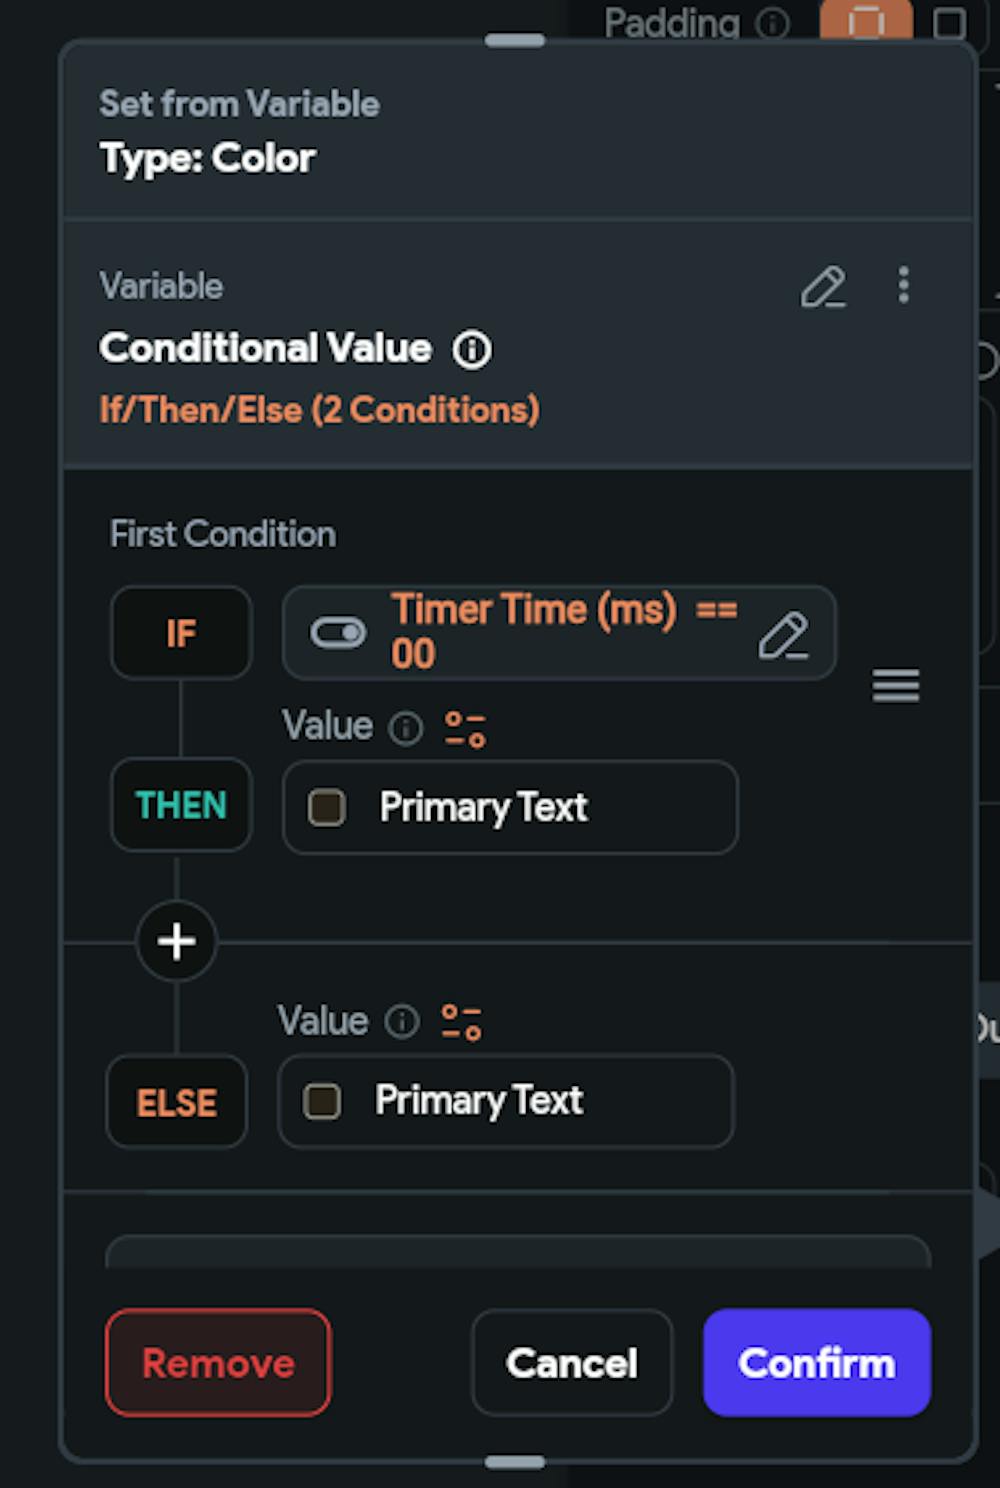Click the edit pencil beside Variable

point(823,287)
